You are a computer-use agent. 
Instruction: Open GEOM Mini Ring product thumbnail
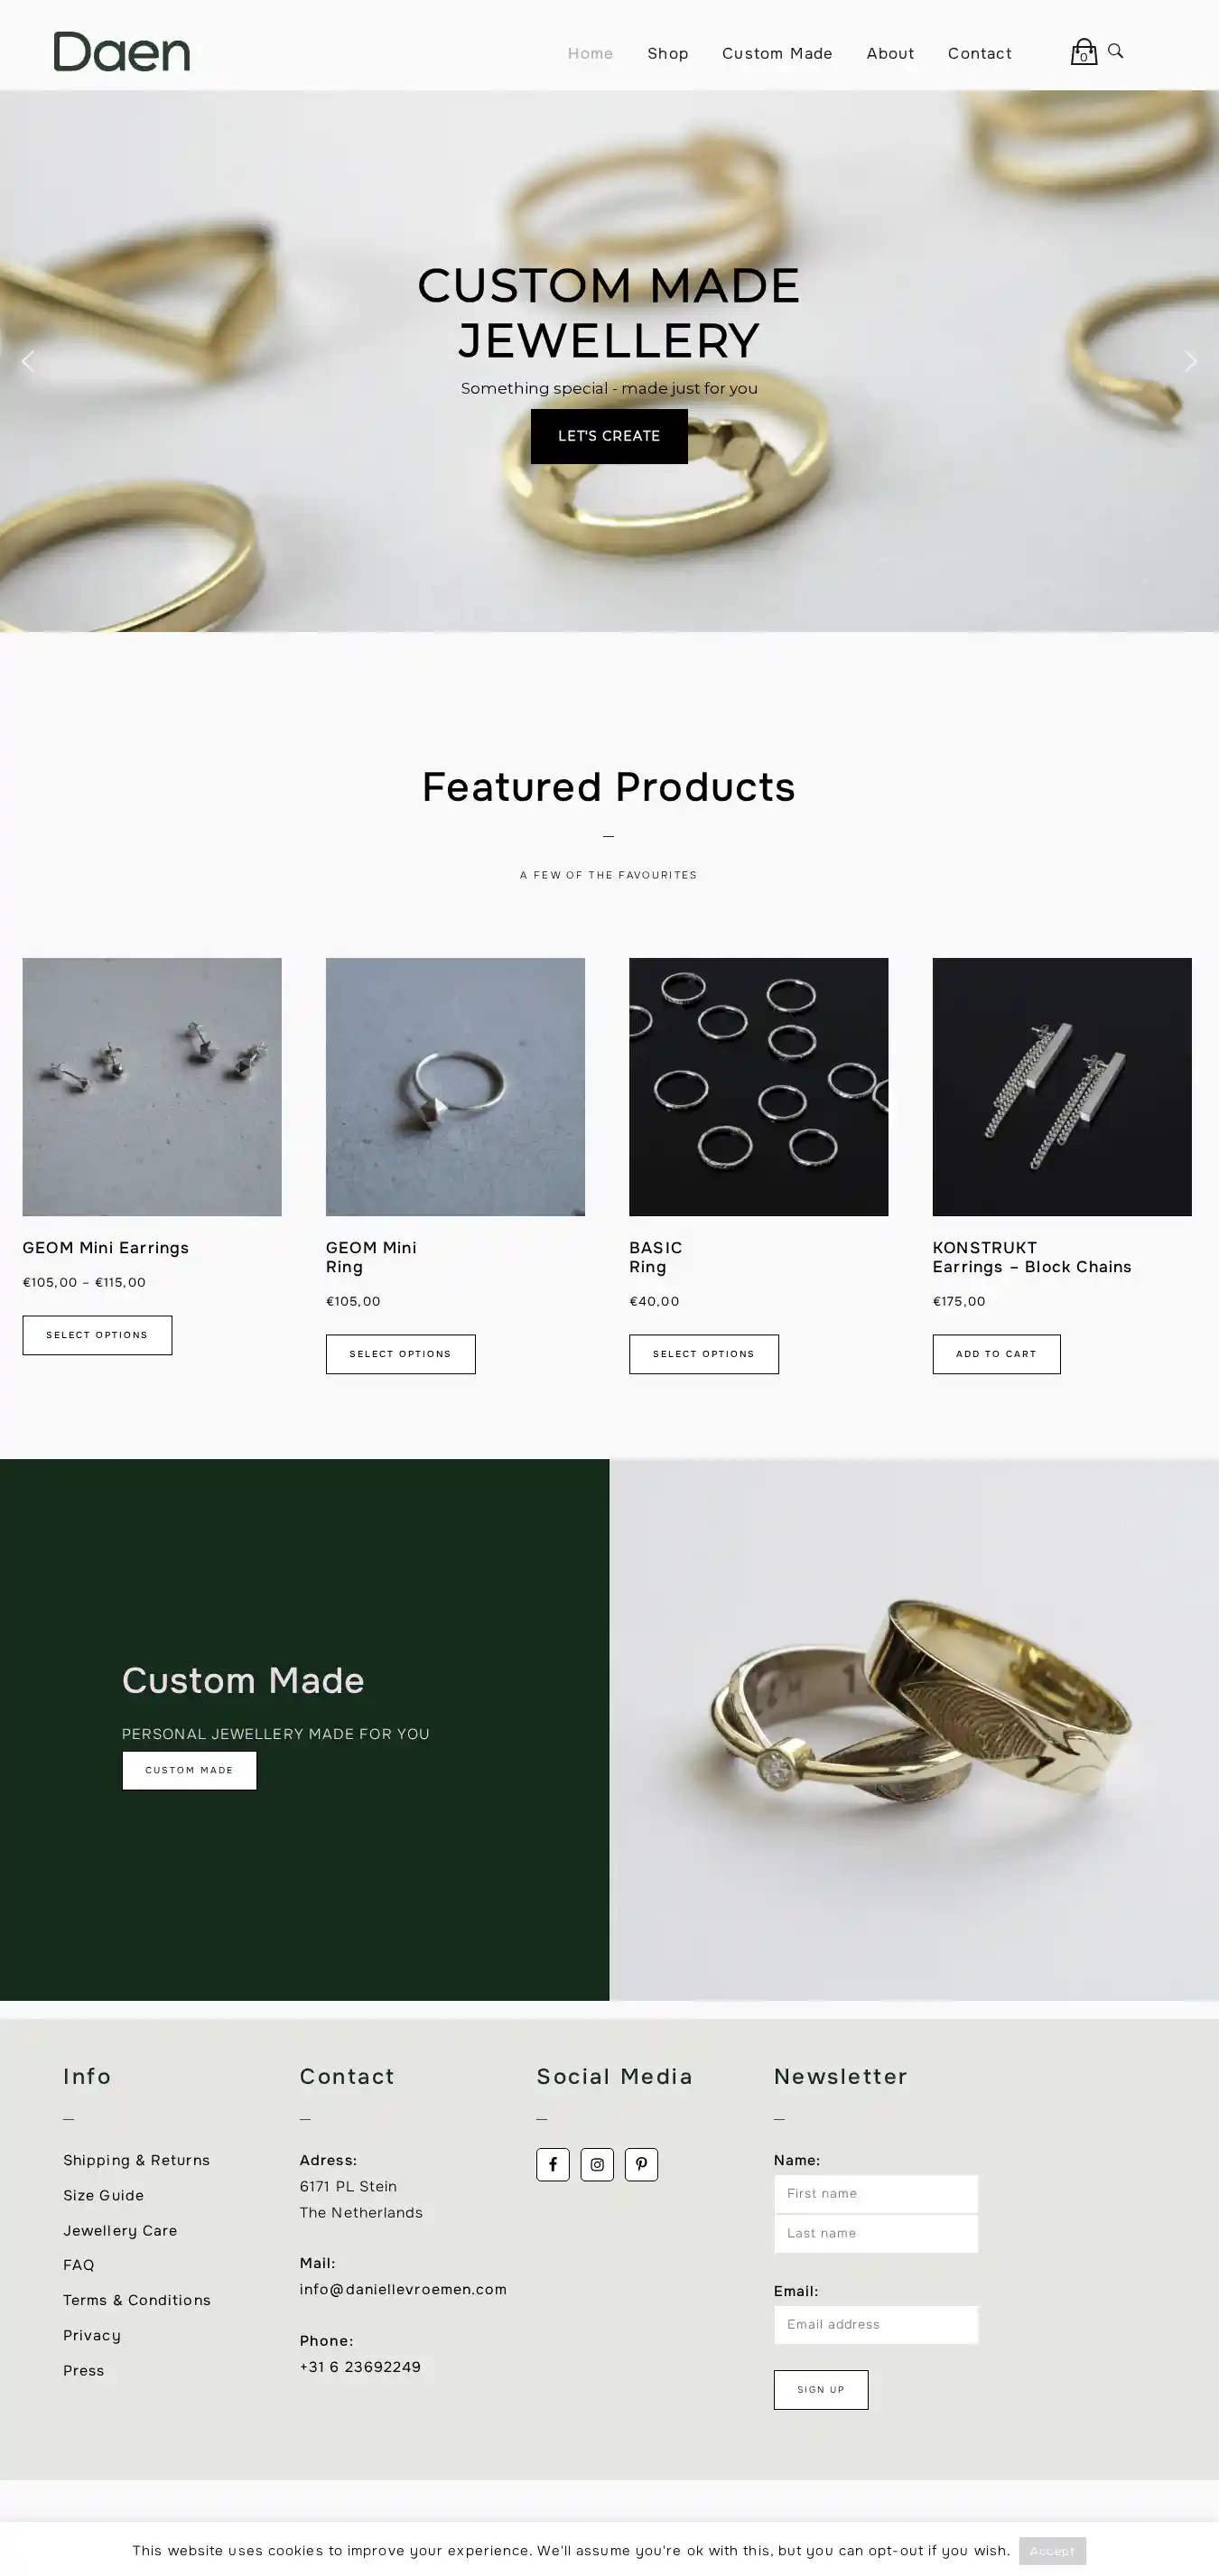tap(455, 1087)
